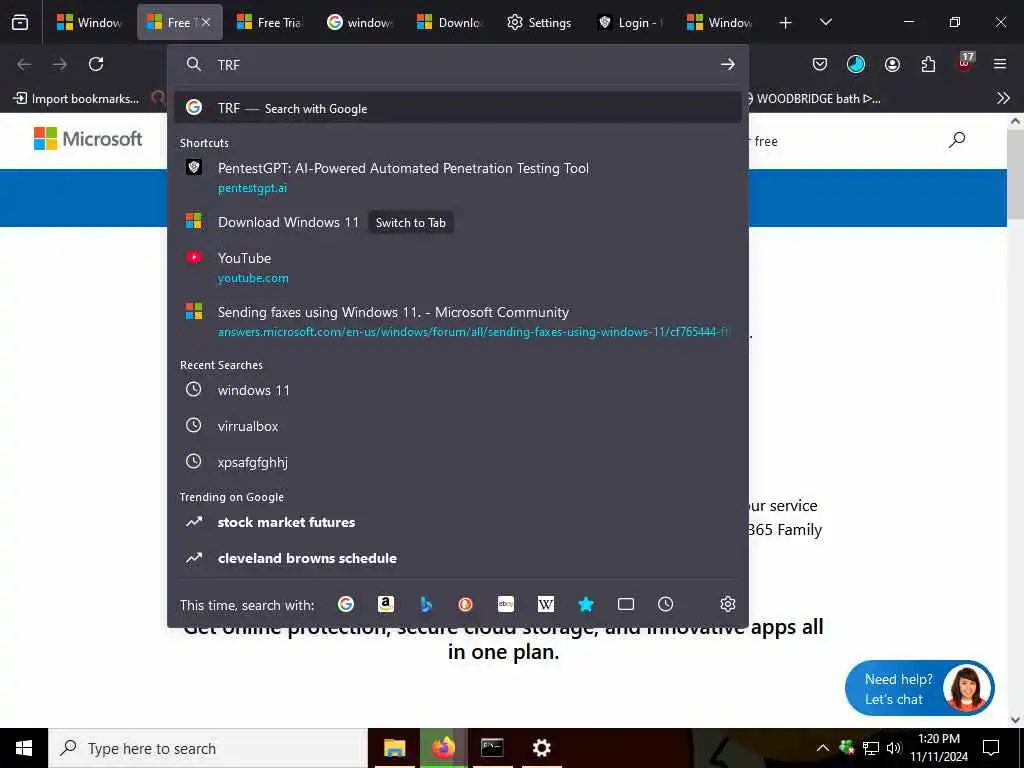Show more bookmarks with double chevron
This screenshot has width=1024, height=768.
coord(1003,99)
